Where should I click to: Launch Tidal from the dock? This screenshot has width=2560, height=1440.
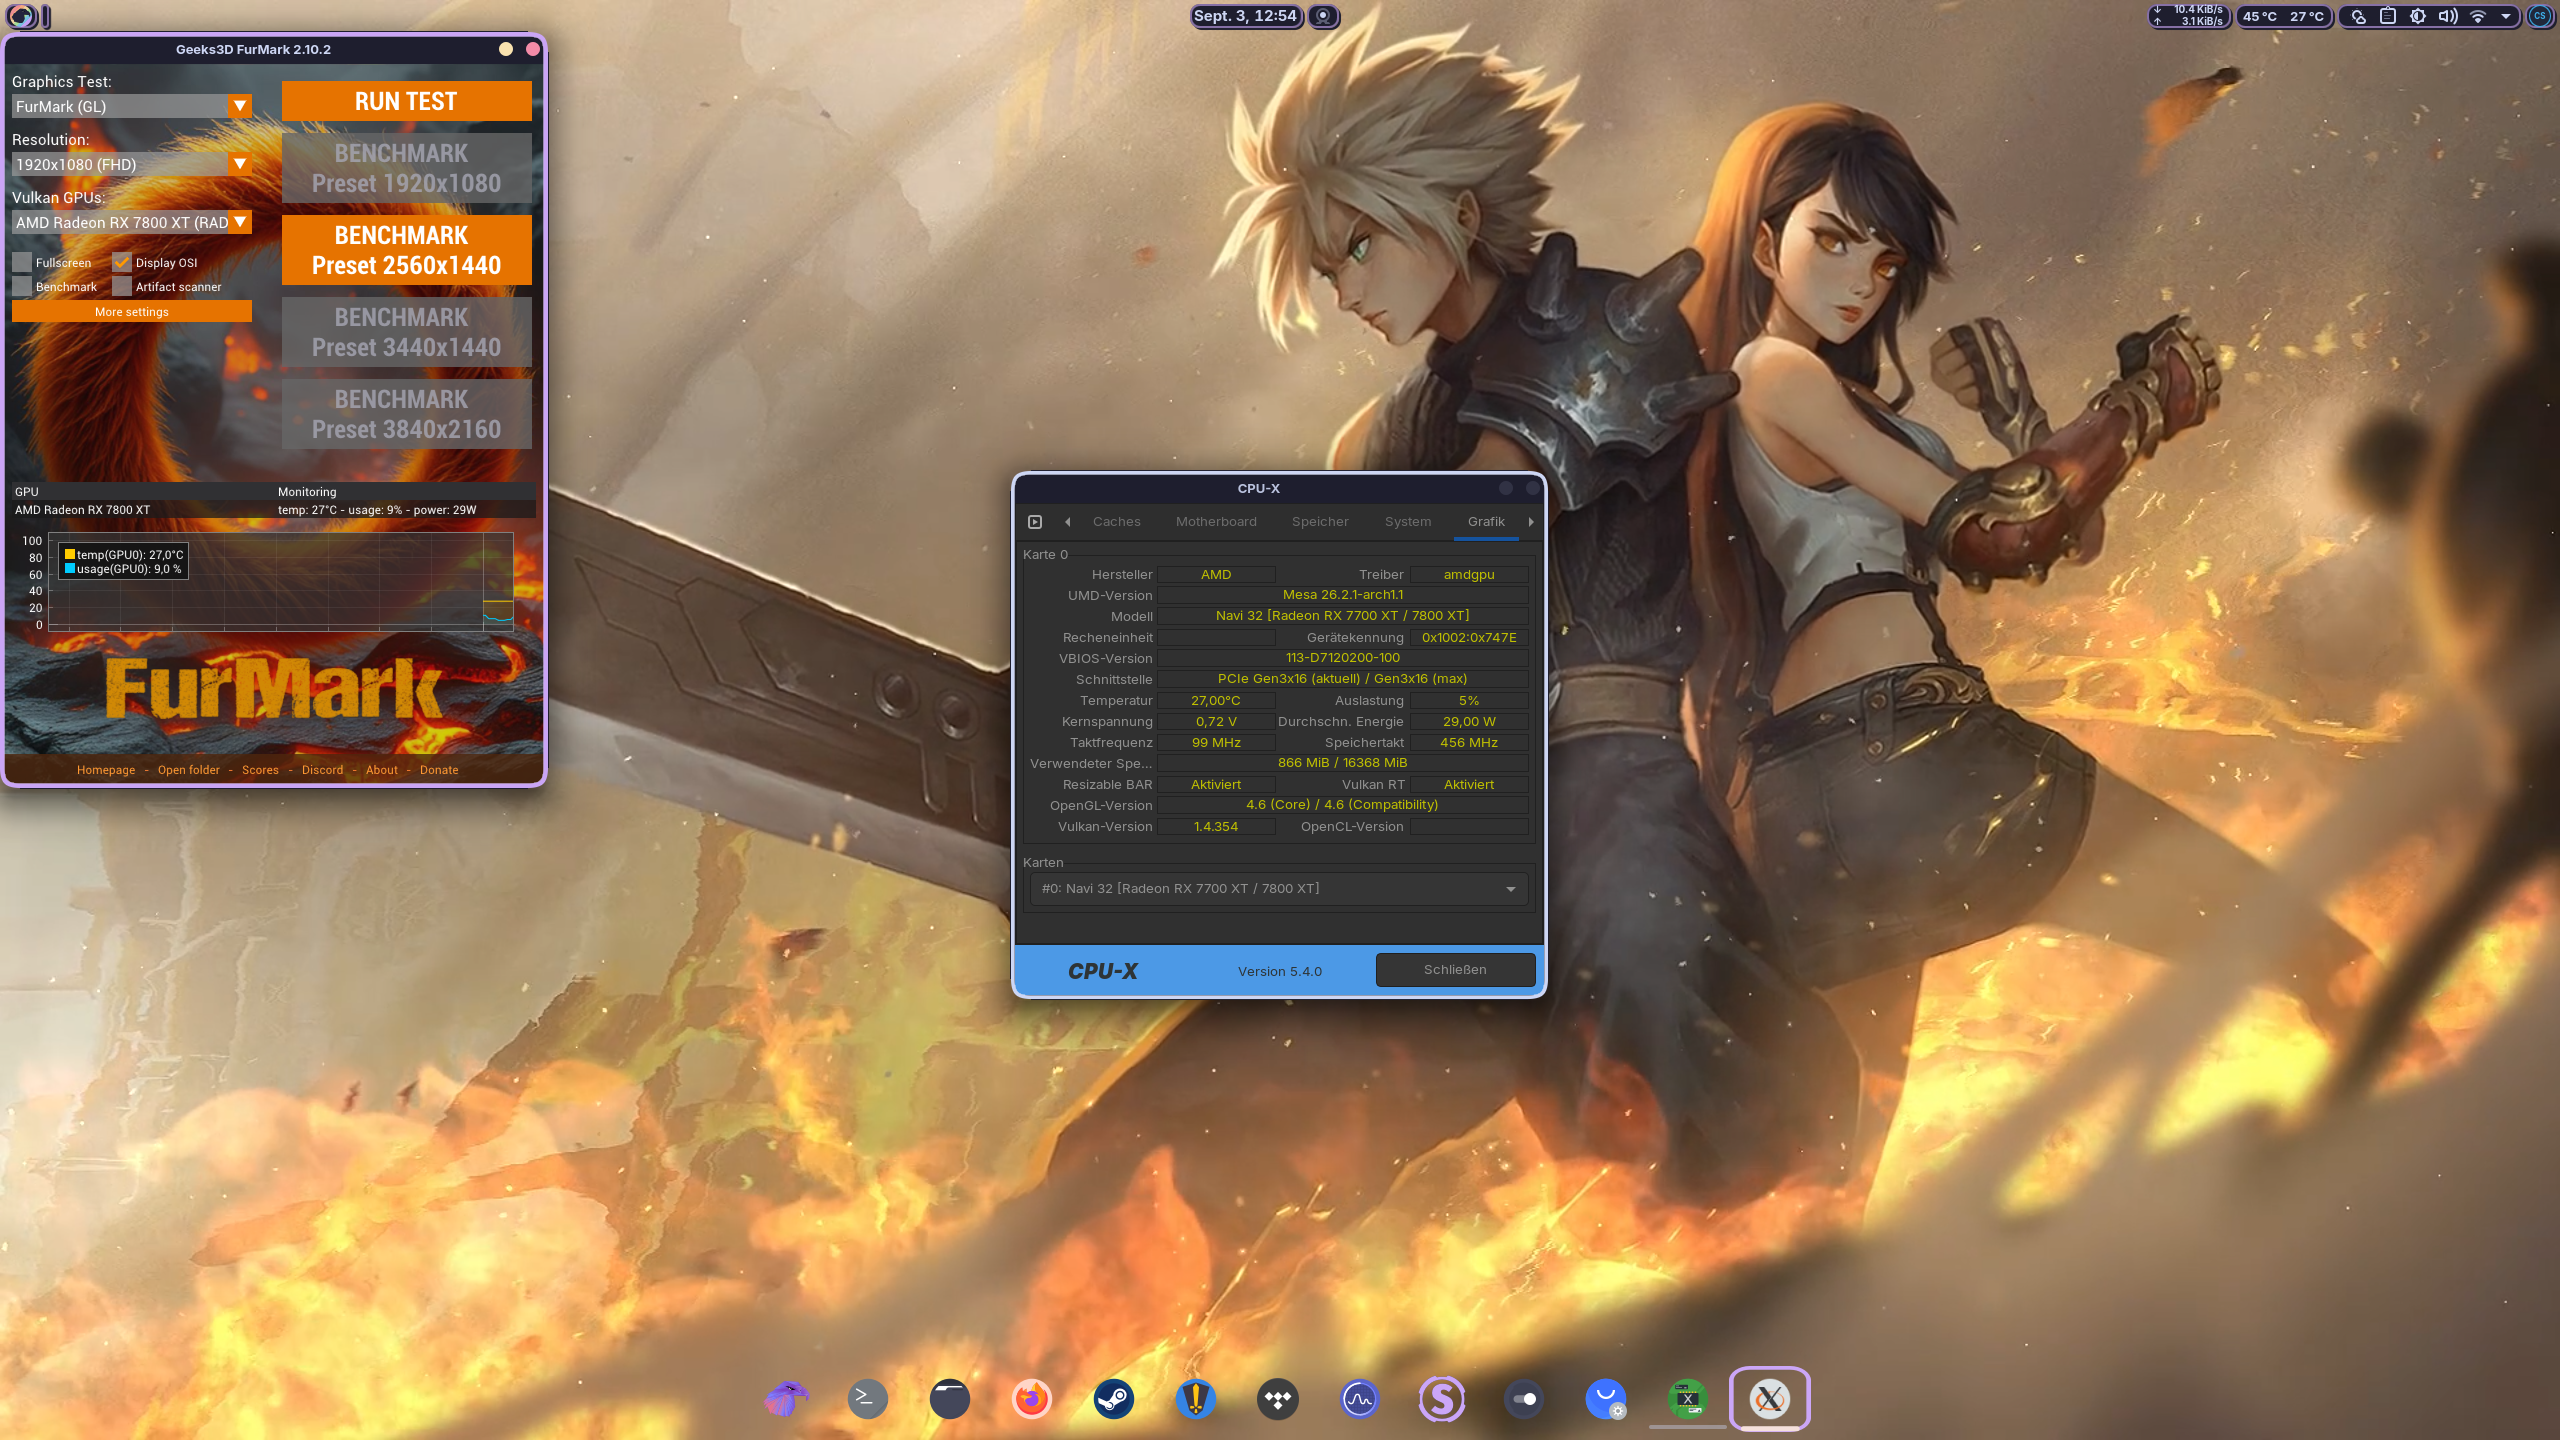click(1278, 1398)
